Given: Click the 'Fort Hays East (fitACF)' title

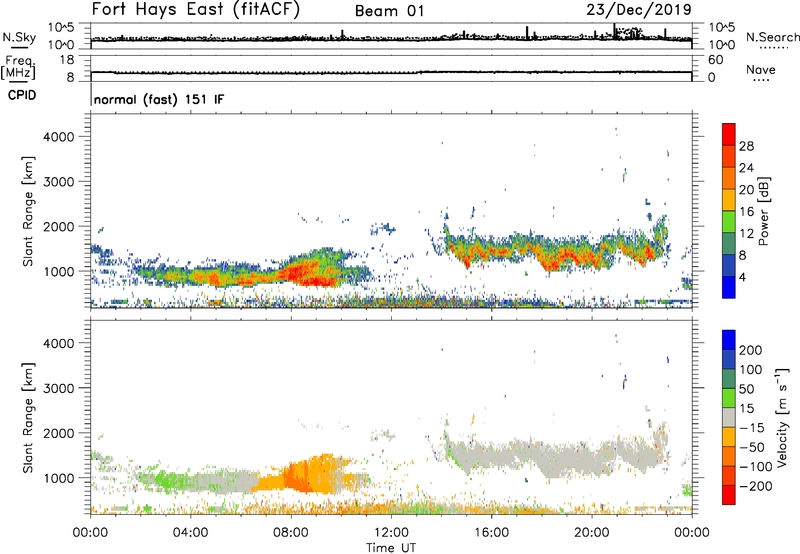Looking at the screenshot, I should [195, 9].
